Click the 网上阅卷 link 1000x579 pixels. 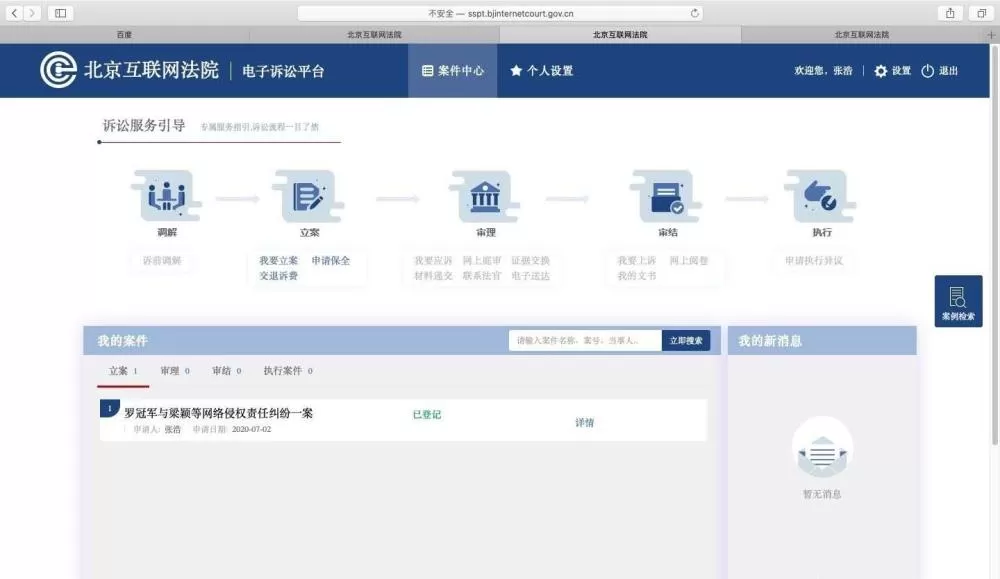pos(689,261)
